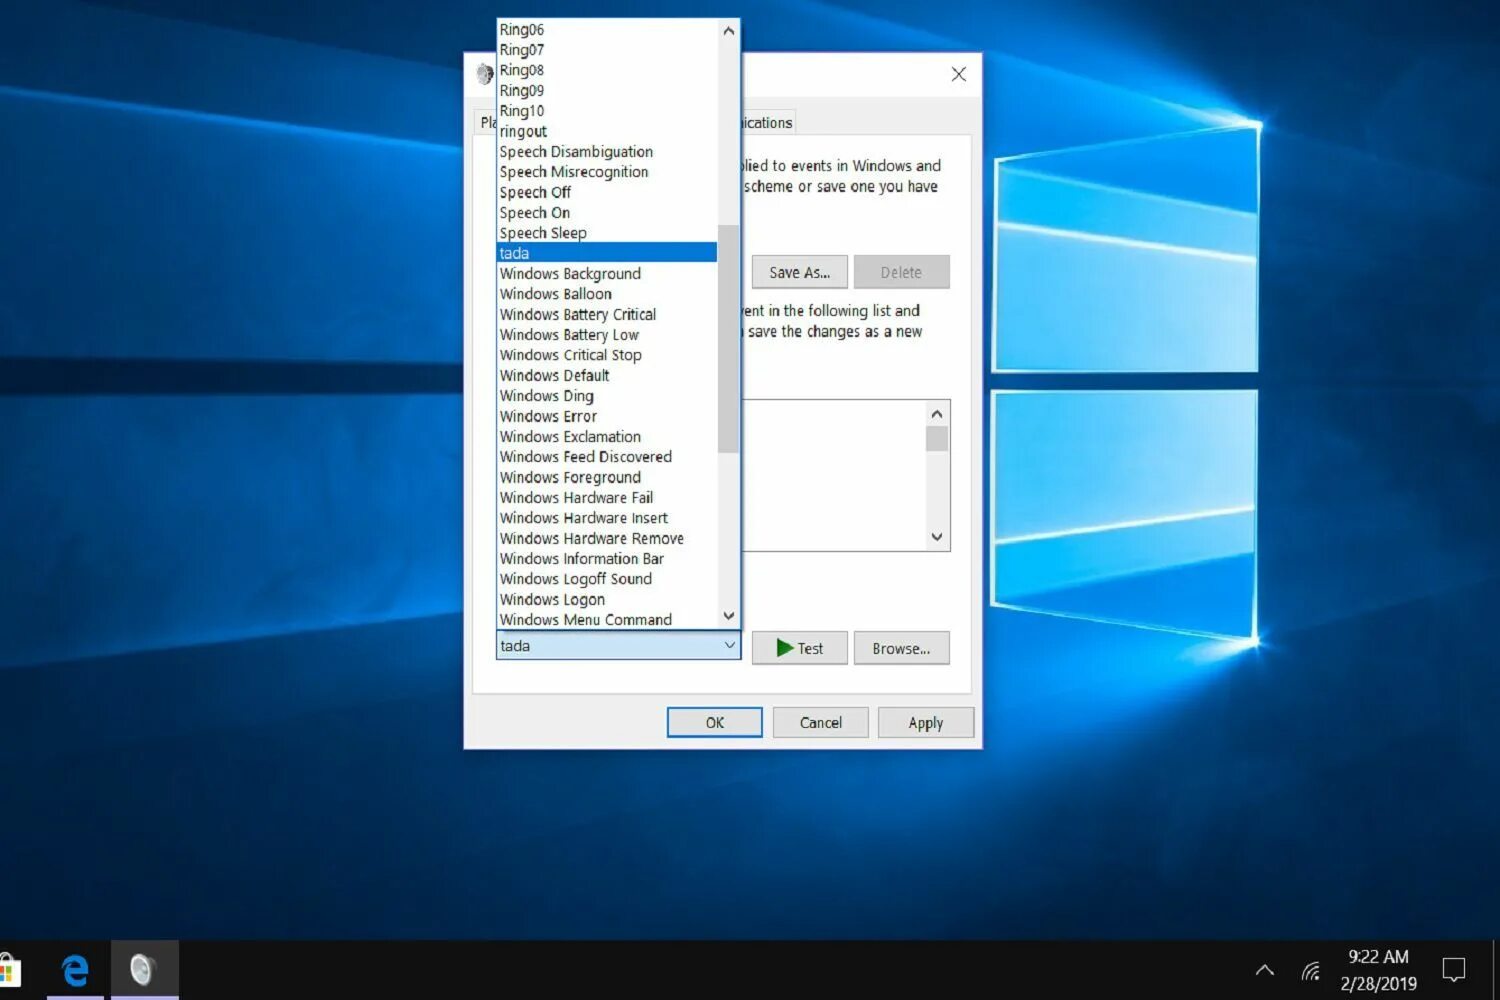Click the green Test play icon
1500x1000 pixels.
(x=785, y=648)
